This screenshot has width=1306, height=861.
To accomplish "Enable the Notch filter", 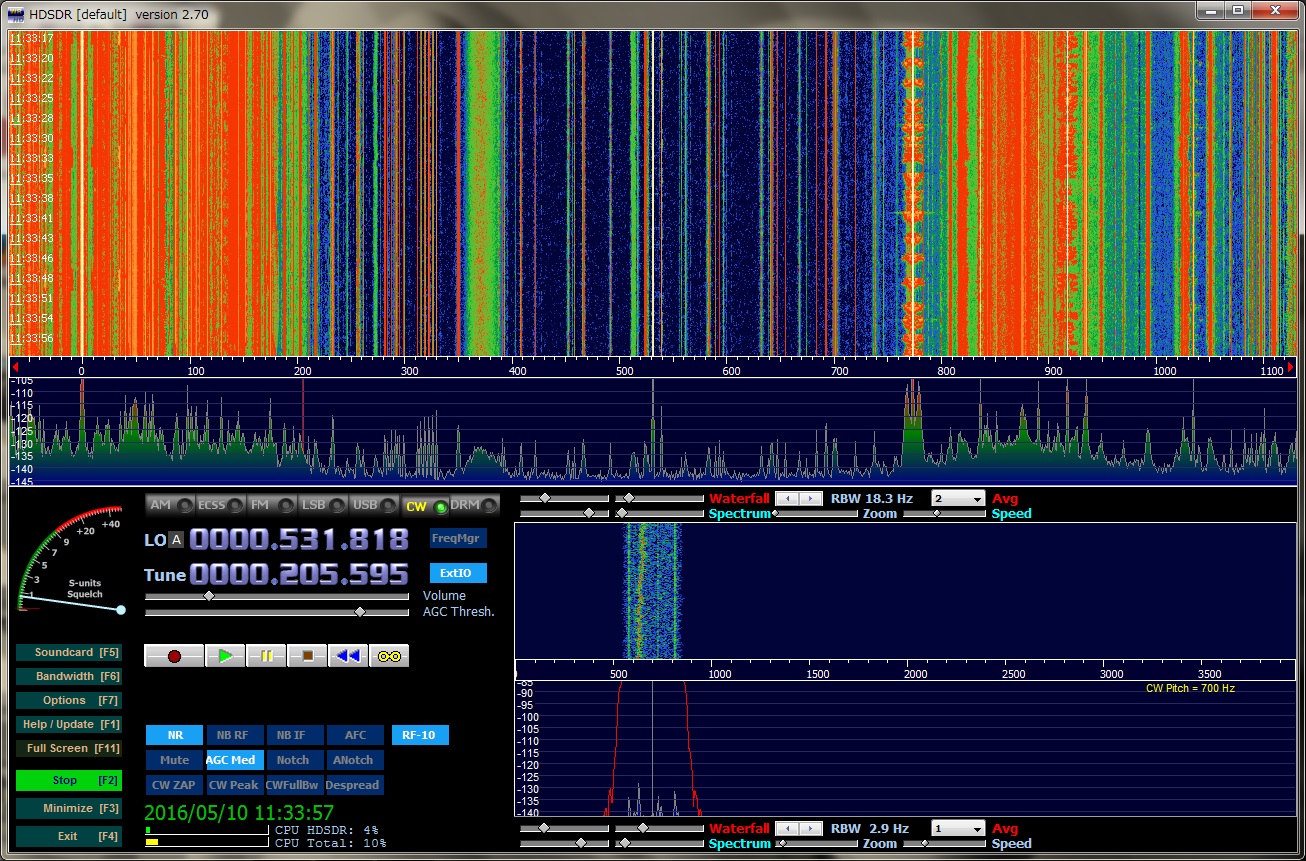I will 293,760.
